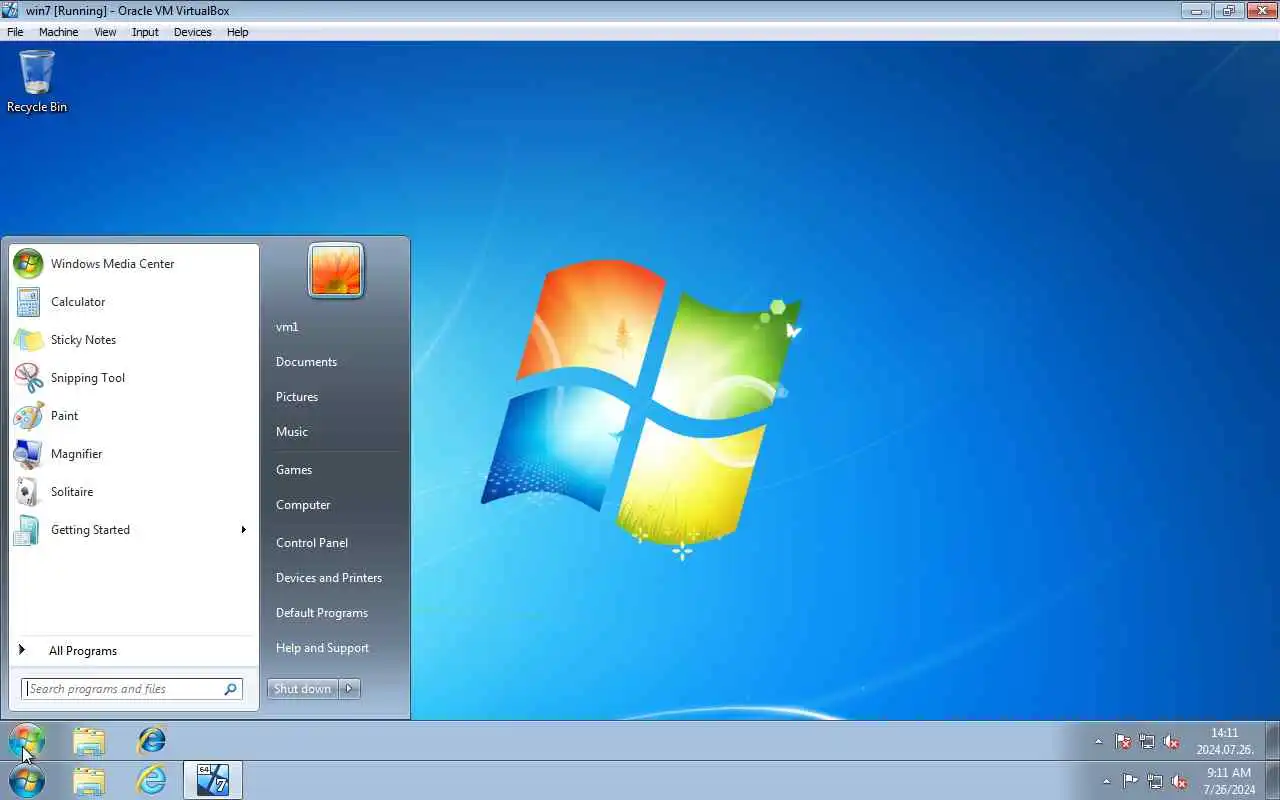Click Start orb on 9:11 AM taskbar
Image resolution: width=1280 pixels, height=800 pixels.
coord(27,780)
